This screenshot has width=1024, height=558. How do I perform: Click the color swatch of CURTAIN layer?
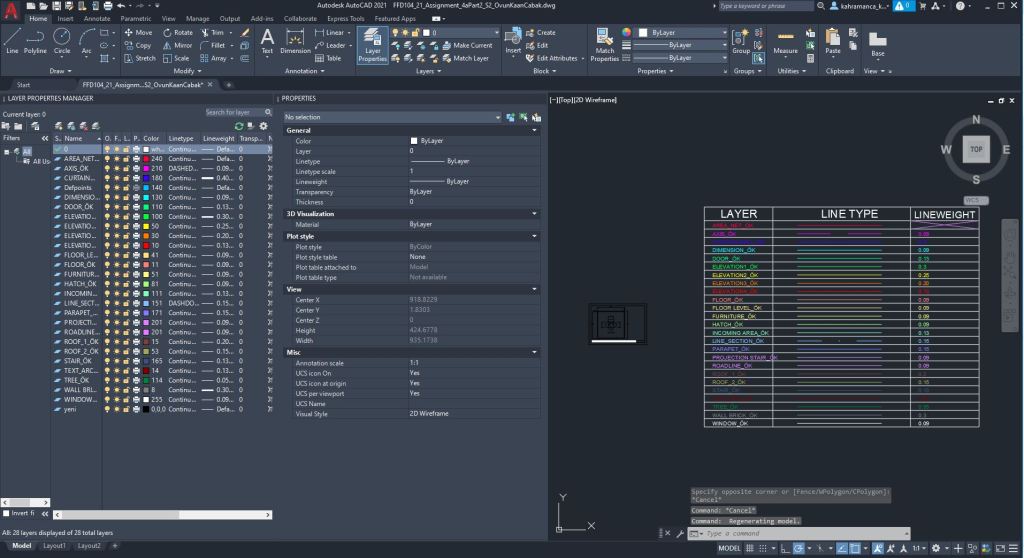pos(146,178)
